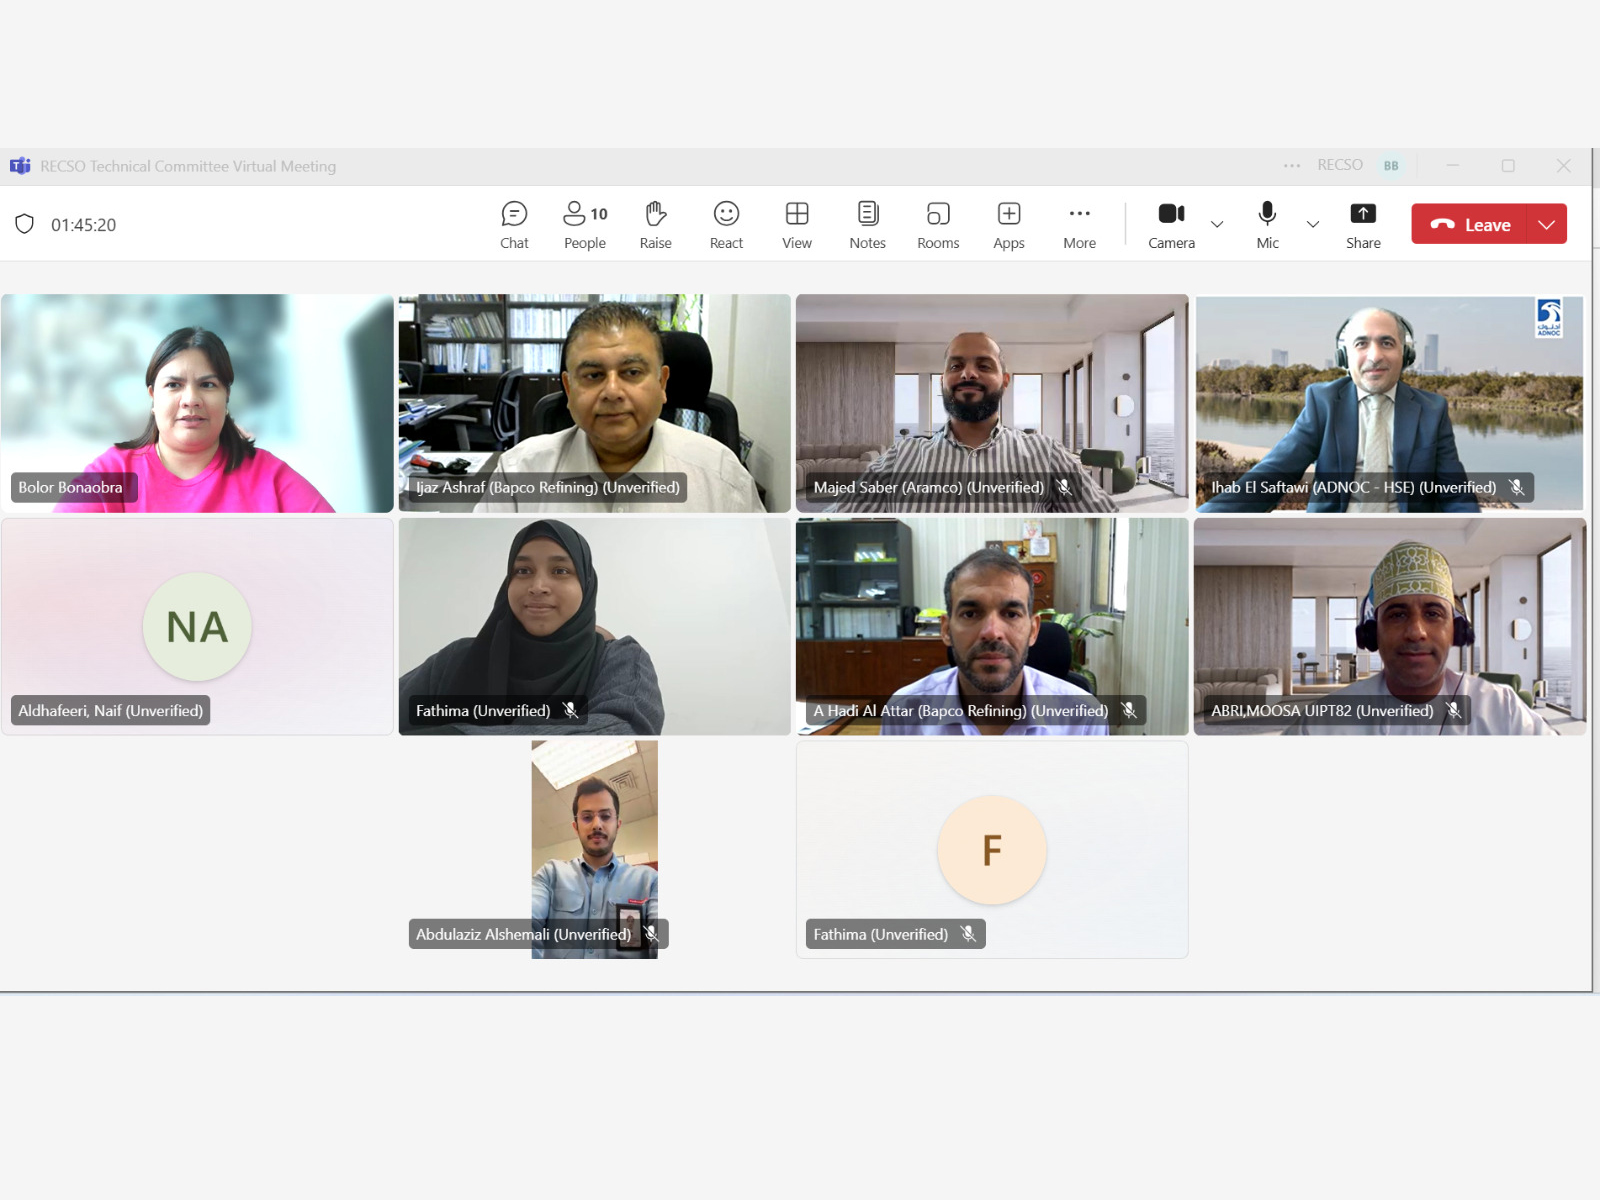Show the People participants list
This screenshot has width=1600, height=1200.
click(585, 225)
